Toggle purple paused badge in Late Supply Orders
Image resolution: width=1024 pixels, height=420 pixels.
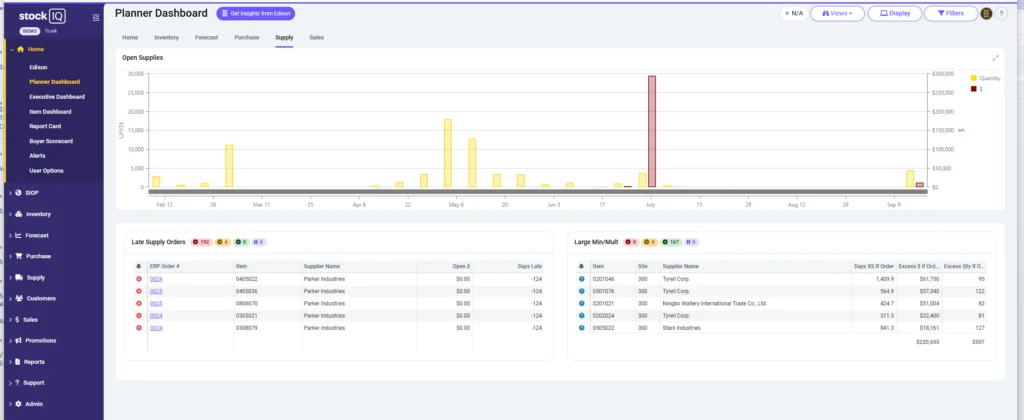259,242
